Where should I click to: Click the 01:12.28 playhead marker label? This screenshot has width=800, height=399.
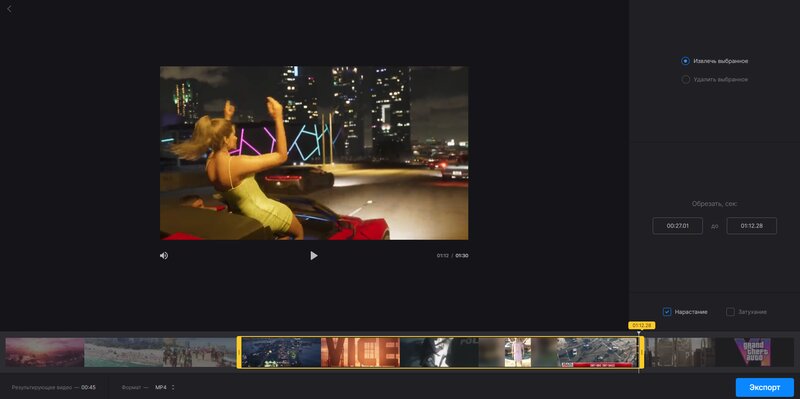641,325
